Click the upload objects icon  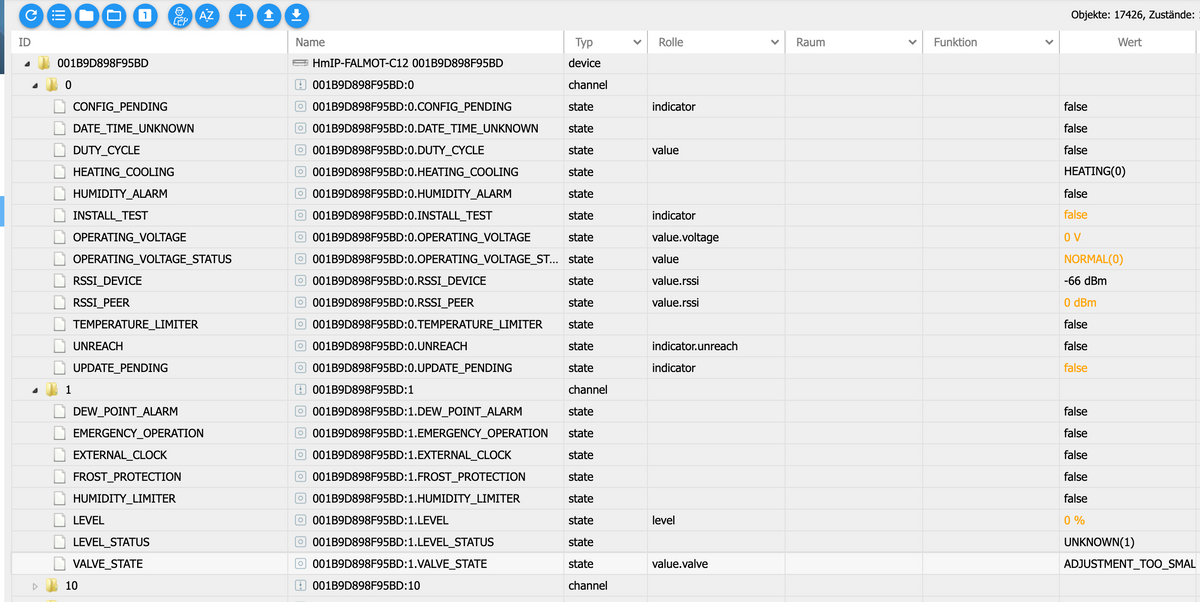click(268, 15)
